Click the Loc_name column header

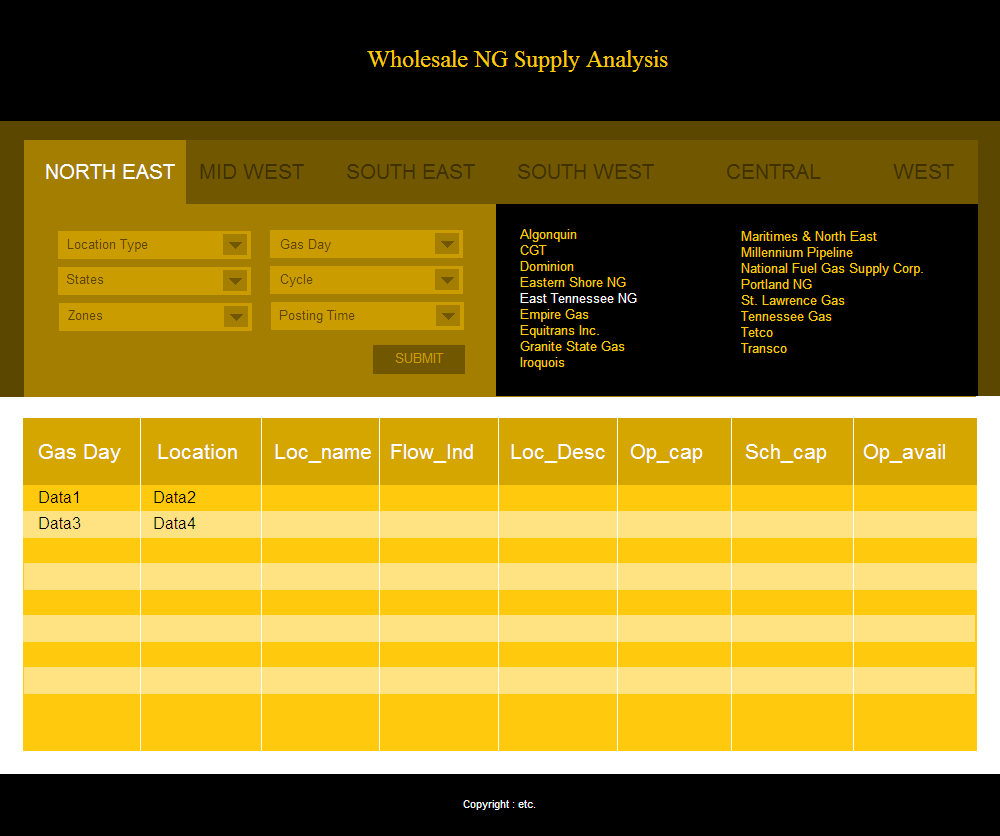(x=321, y=452)
